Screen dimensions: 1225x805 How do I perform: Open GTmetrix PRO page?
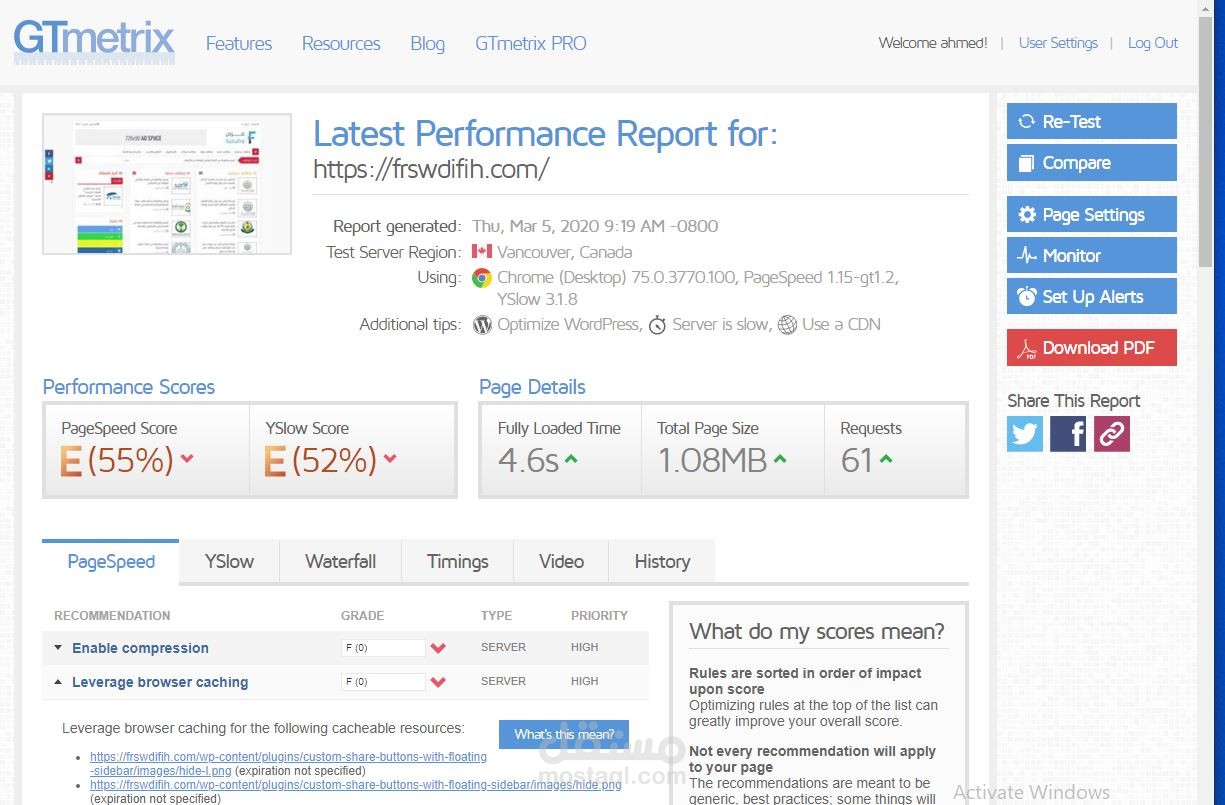(531, 44)
